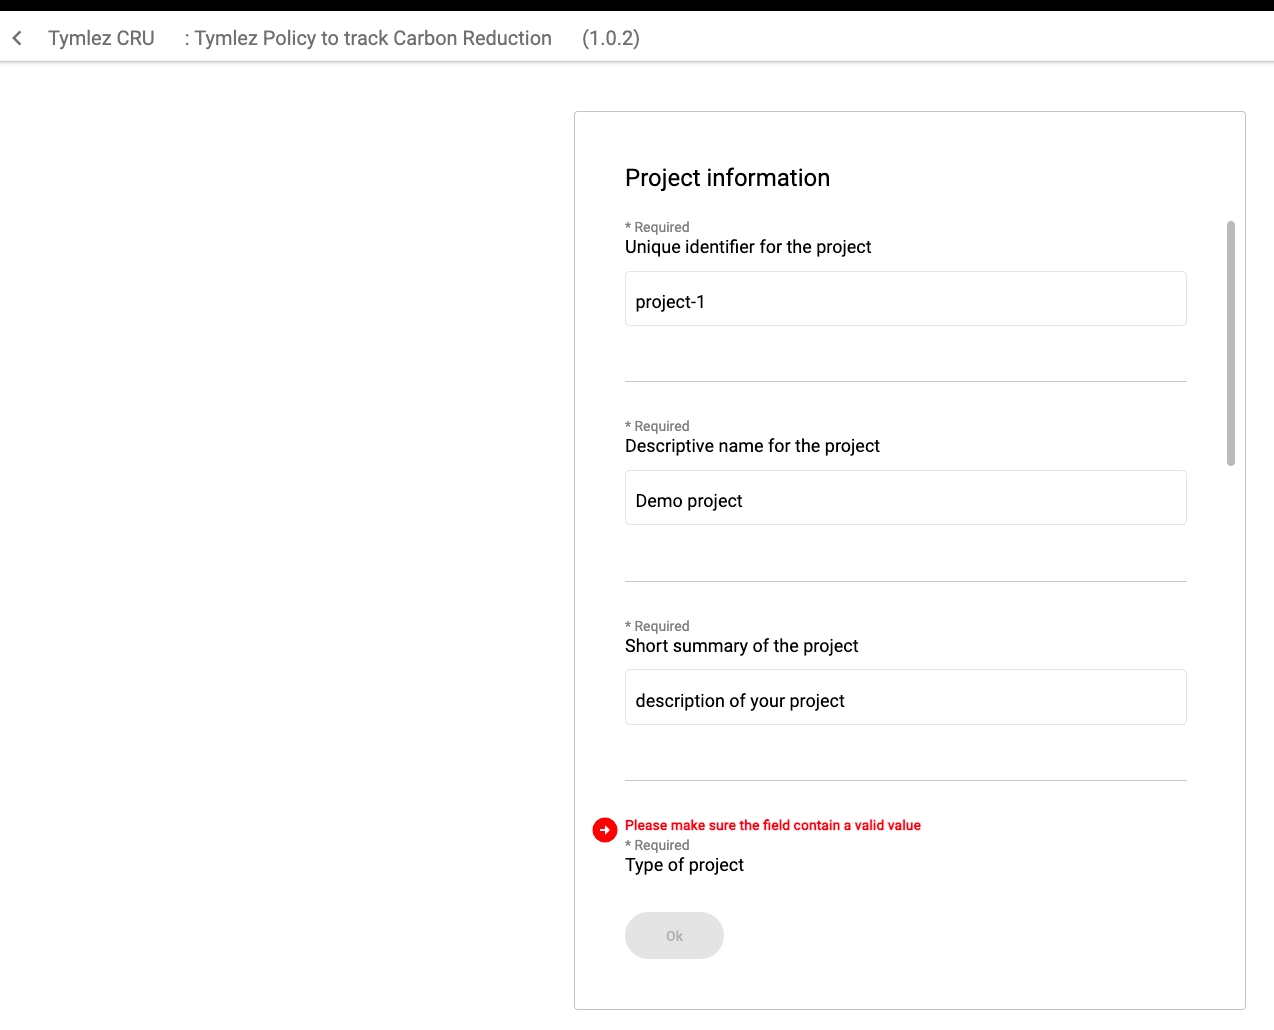1274x1030 pixels.
Task: Click the Tymlez CRU header title
Action: 101,38
